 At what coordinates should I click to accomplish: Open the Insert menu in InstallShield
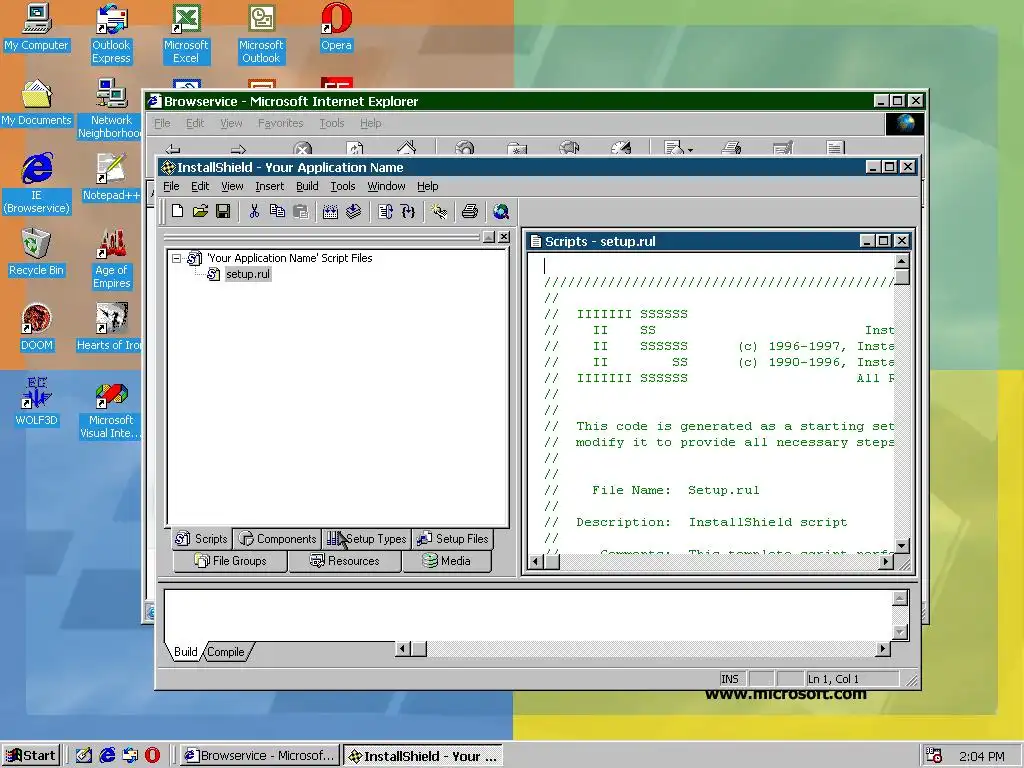coord(269,186)
